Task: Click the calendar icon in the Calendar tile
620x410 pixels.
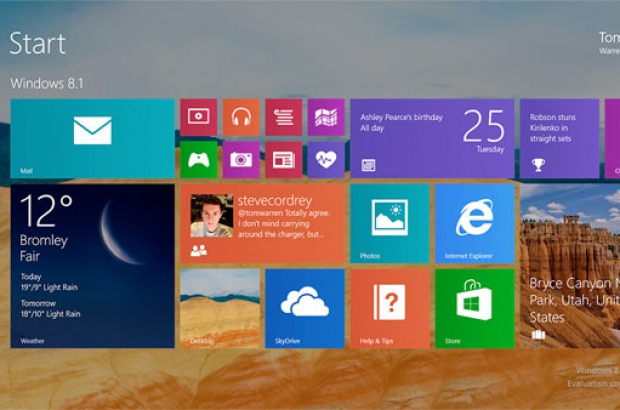Action: [x=368, y=165]
